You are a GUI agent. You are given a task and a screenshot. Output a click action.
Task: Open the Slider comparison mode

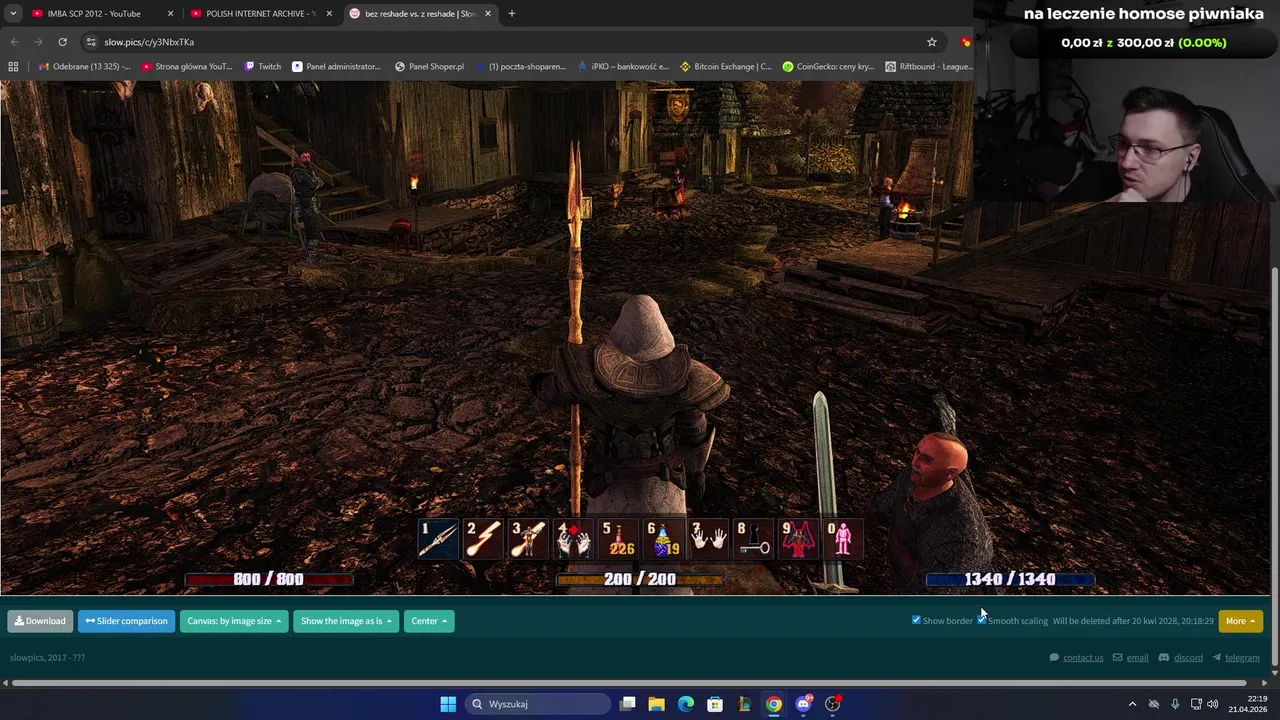[126, 621]
